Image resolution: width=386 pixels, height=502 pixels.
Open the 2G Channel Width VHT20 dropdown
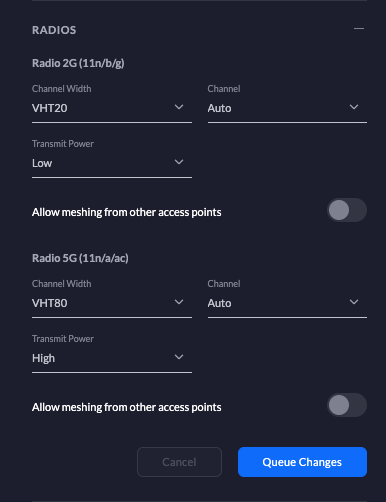[x=112, y=108]
